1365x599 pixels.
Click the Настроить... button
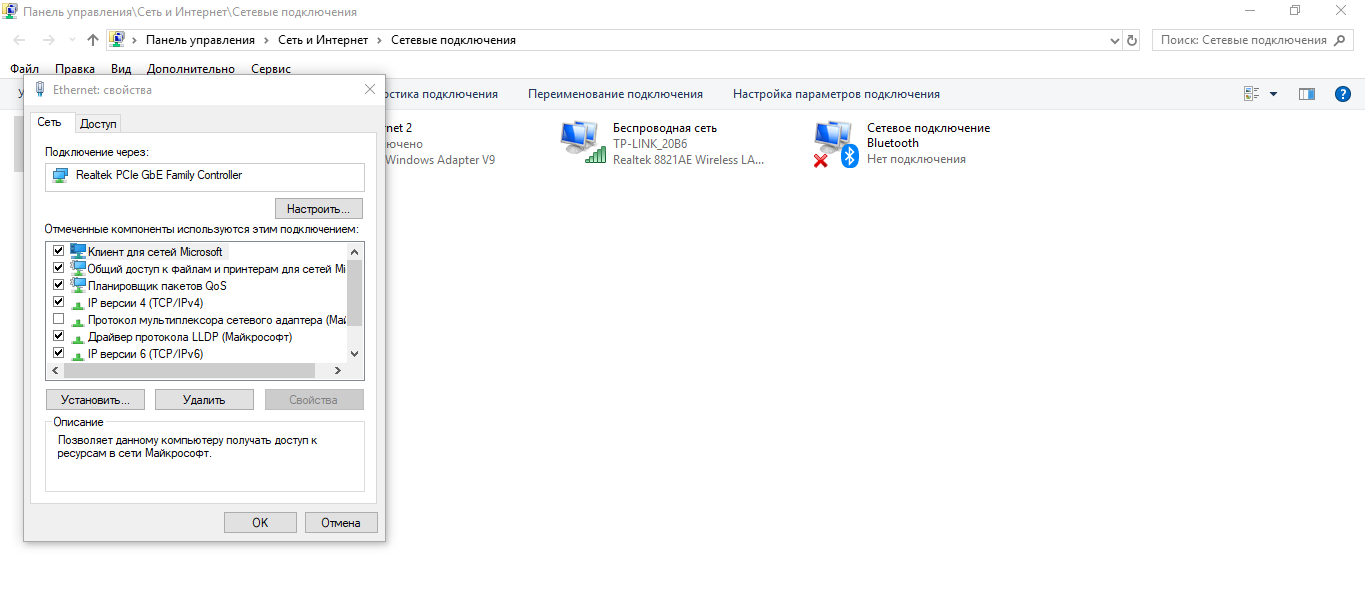(318, 209)
